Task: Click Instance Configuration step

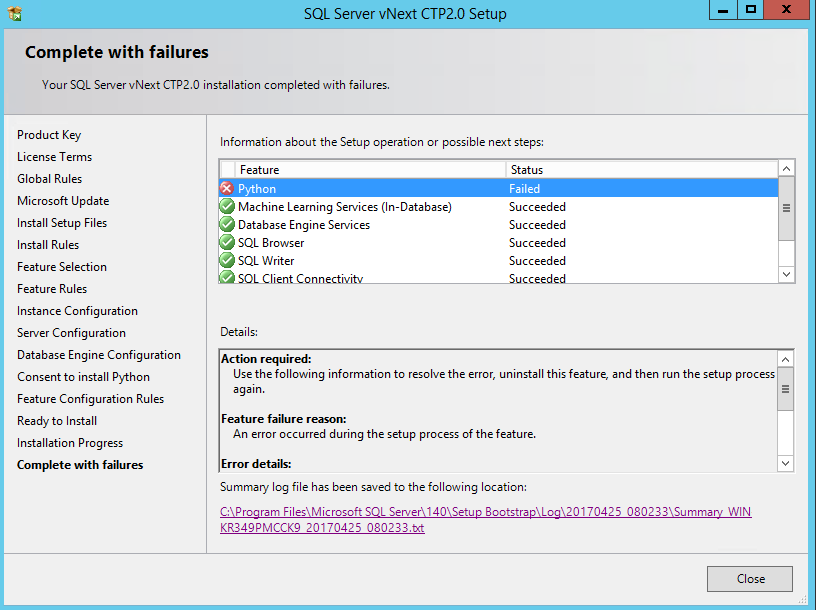Action: 77,311
